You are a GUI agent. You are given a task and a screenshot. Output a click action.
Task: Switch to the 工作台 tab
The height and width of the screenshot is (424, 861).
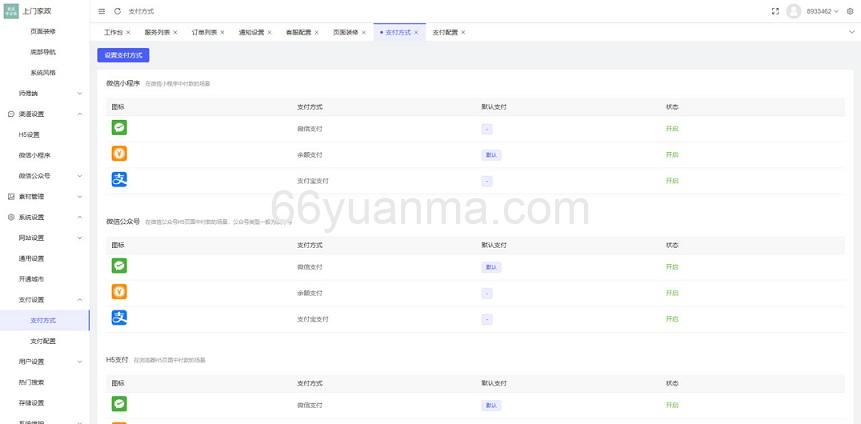point(114,32)
